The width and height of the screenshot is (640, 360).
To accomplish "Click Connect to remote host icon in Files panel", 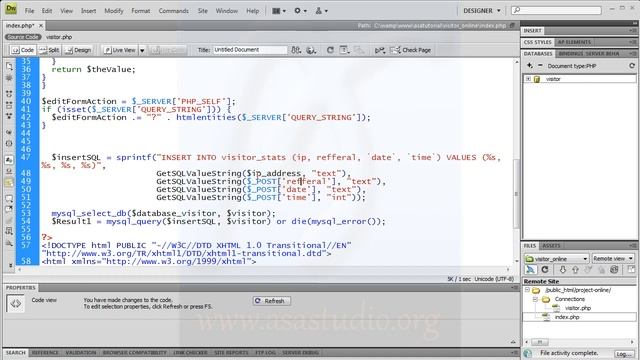I will pos(531,270).
